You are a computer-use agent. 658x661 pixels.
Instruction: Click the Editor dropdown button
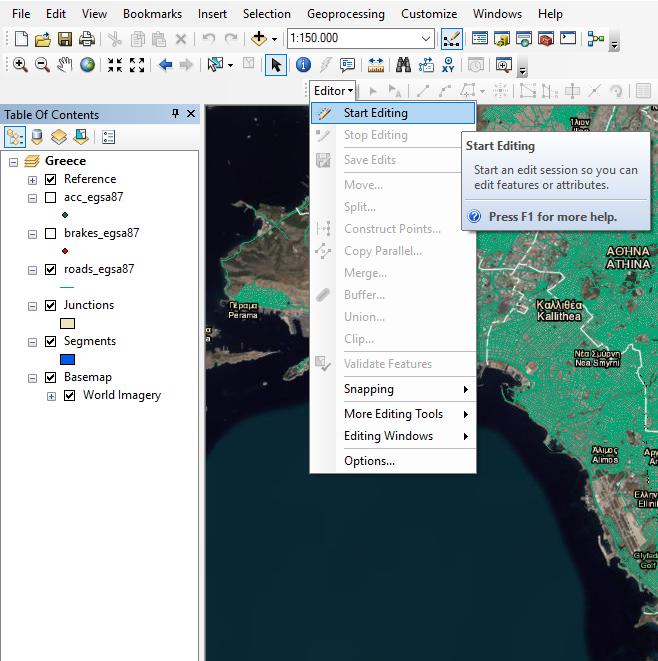pos(333,91)
